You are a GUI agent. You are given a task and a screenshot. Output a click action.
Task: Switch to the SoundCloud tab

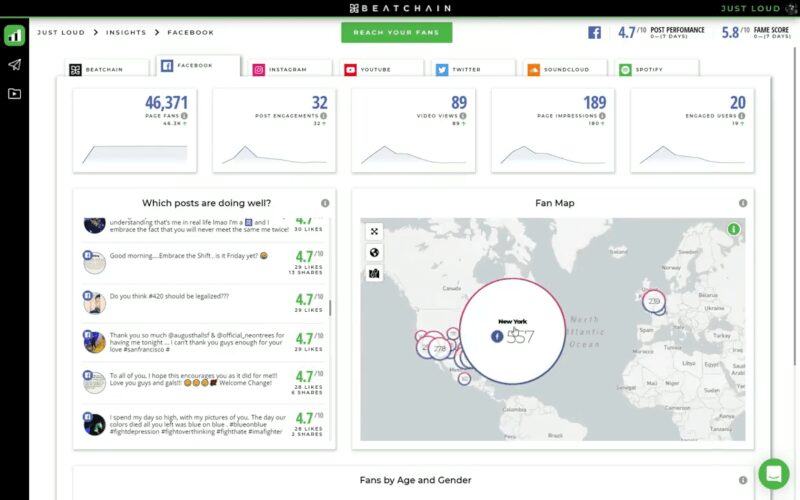[565, 69]
